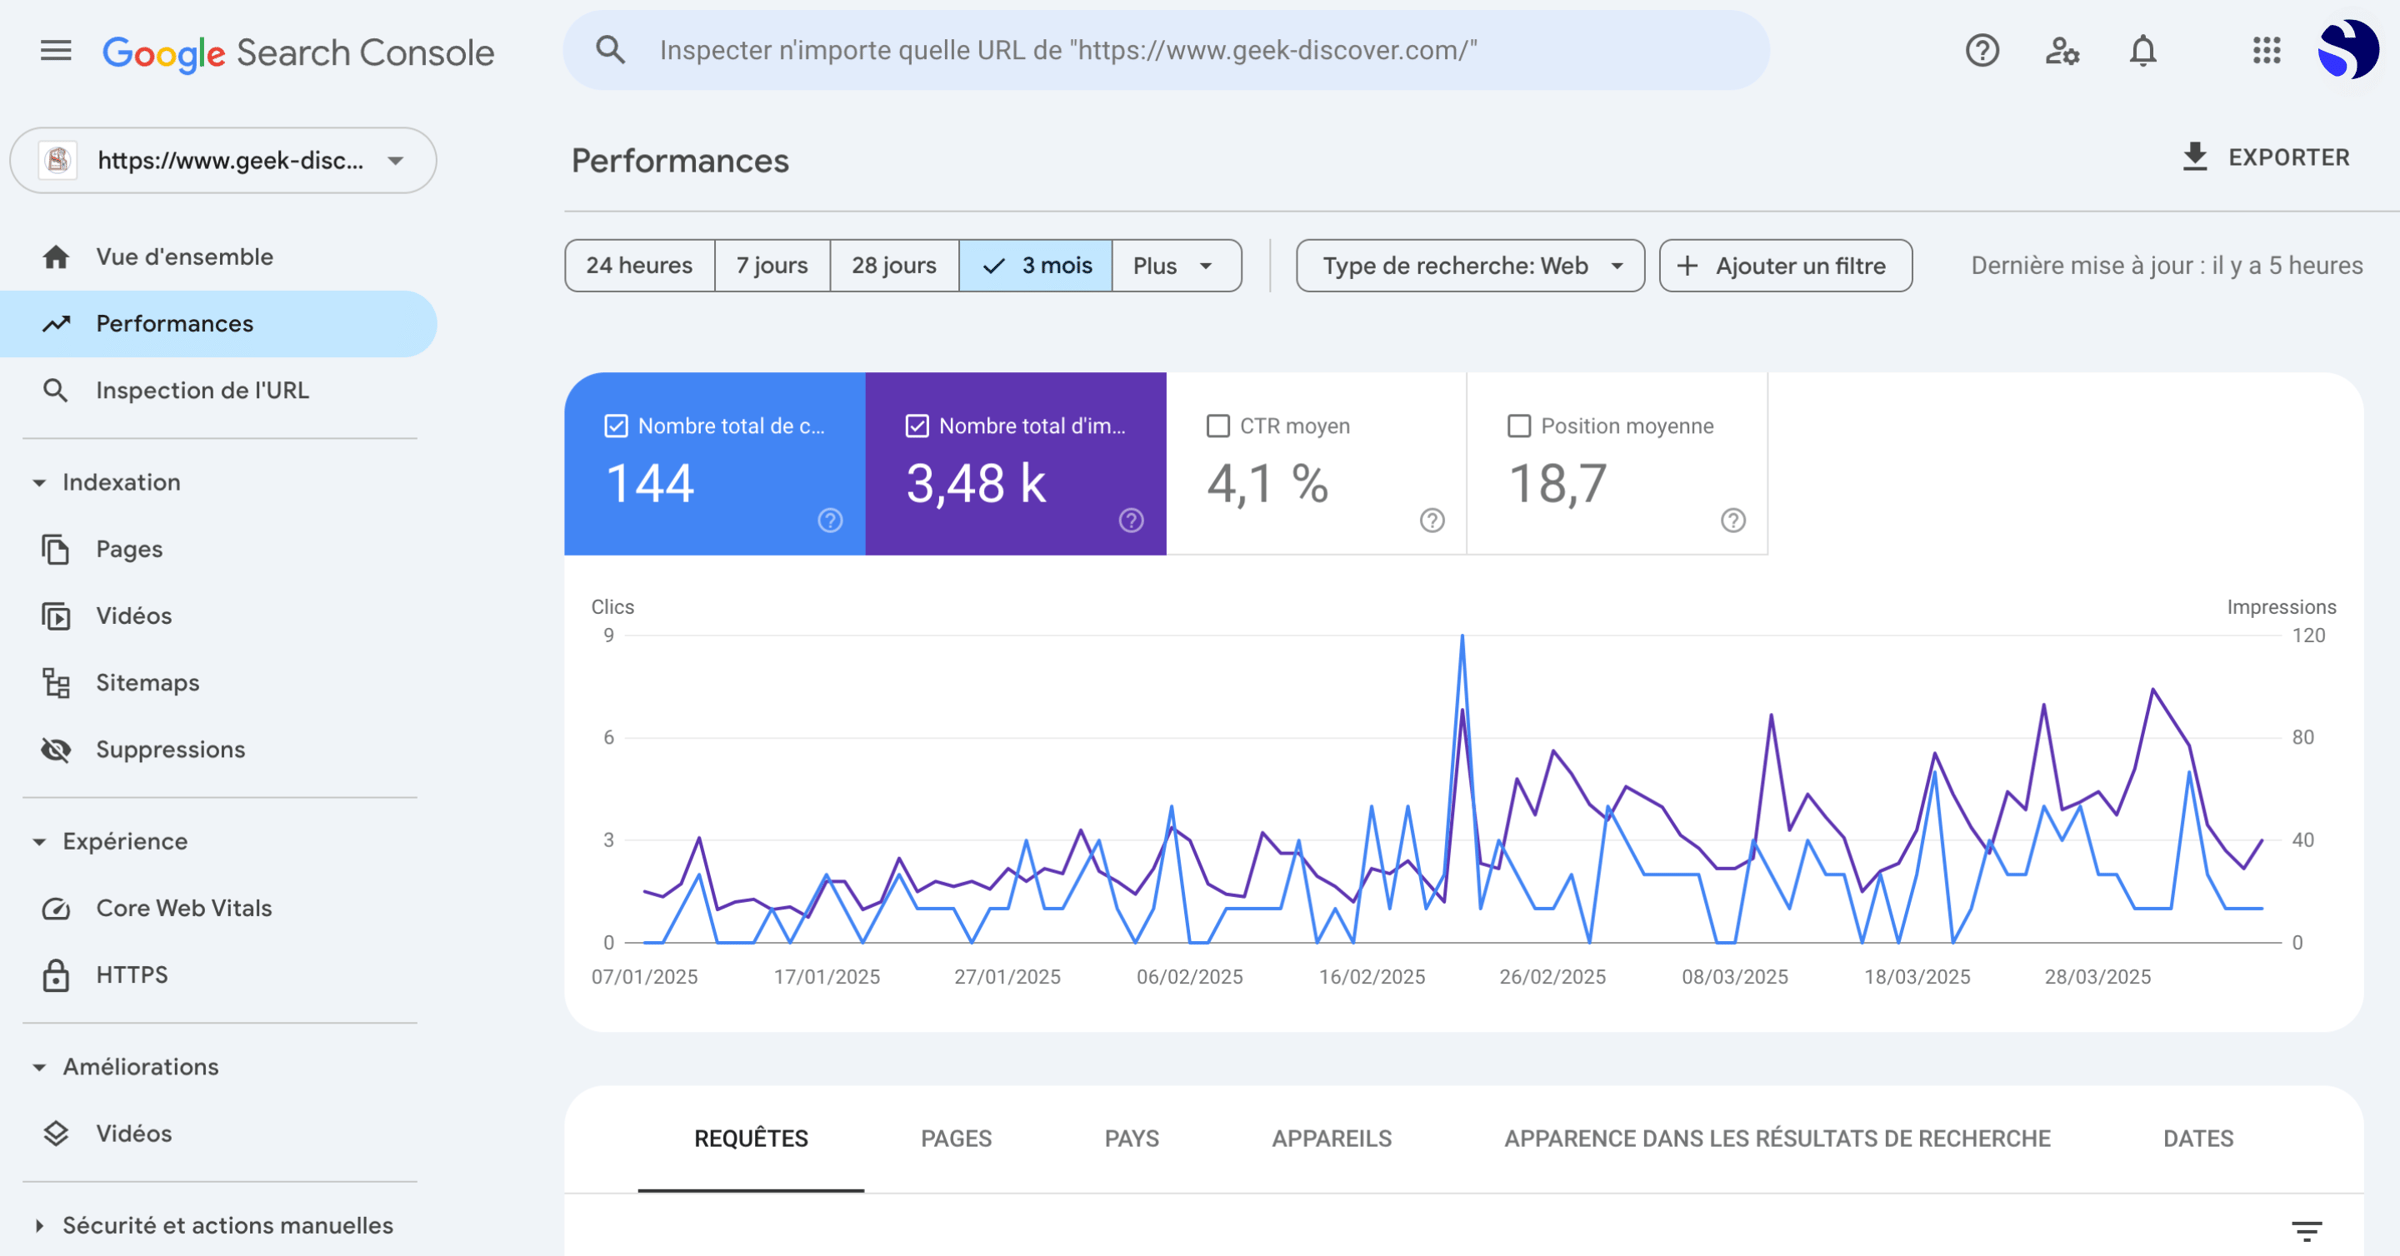Viewport: 2400px width, 1256px height.
Task: Enable the Position moyenne metric
Action: 1518,425
